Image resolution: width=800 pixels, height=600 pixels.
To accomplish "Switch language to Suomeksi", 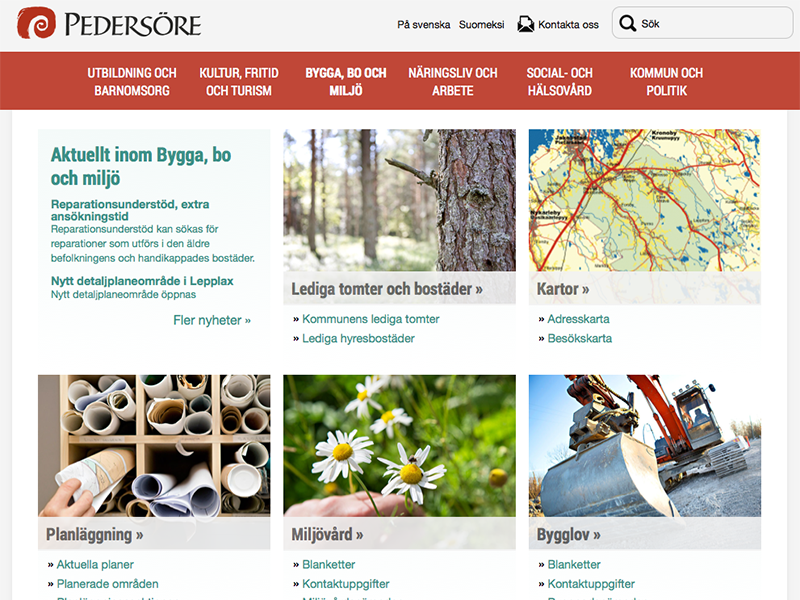I will [x=481, y=25].
